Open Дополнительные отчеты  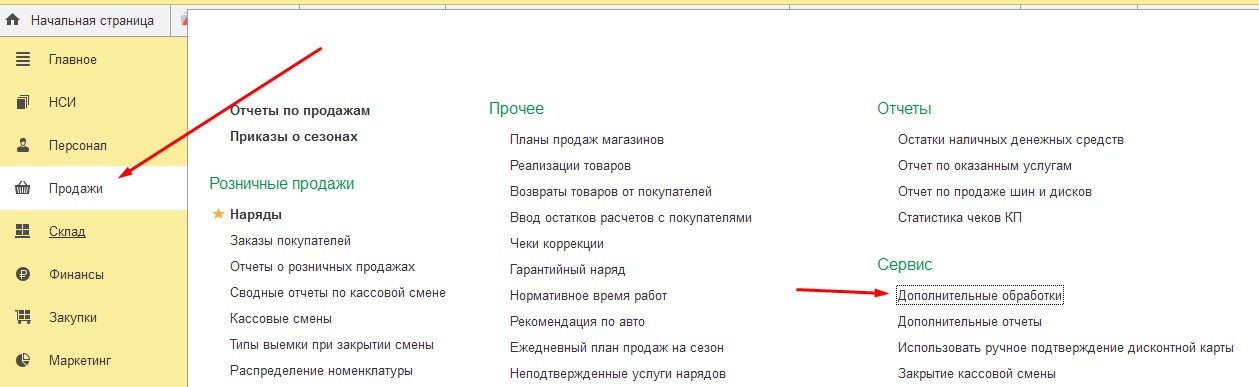[x=970, y=322]
